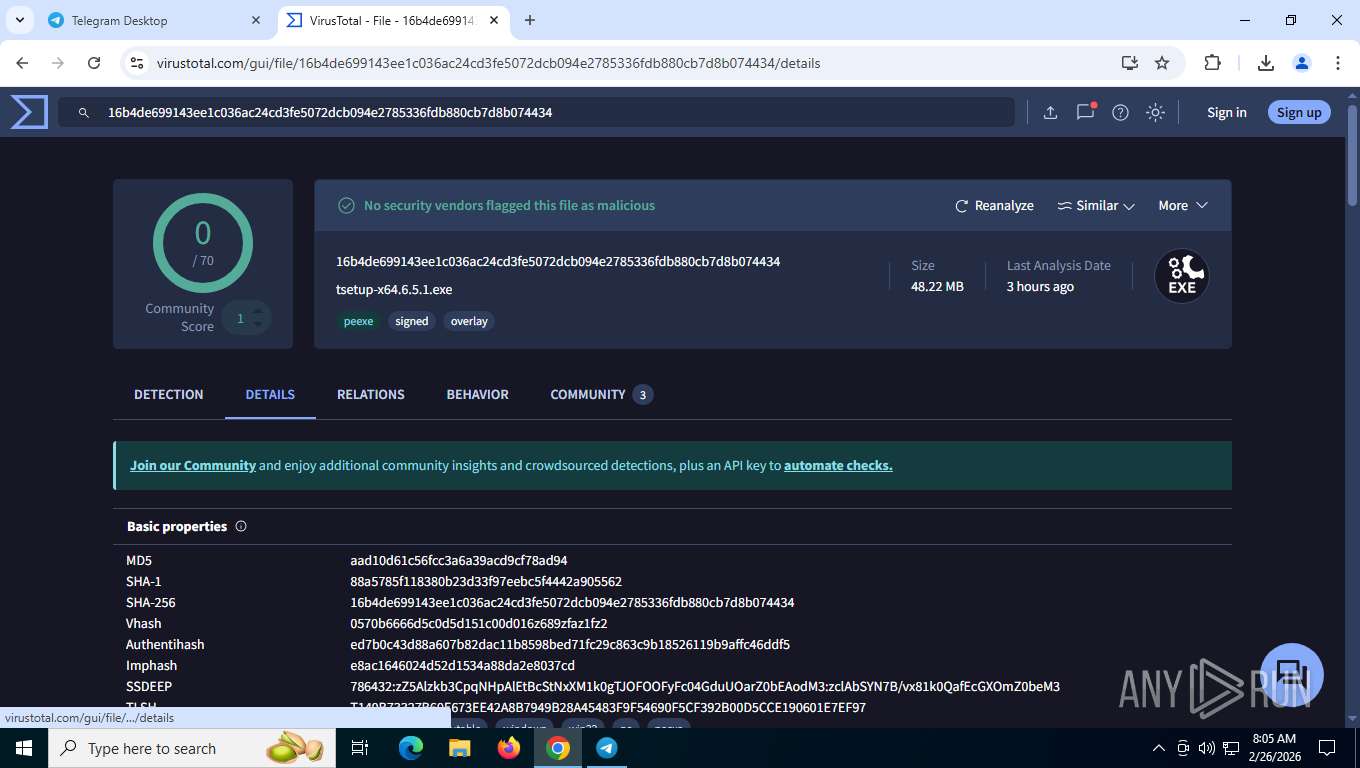Click the signed tag
This screenshot has height=768, width=1360.
click(412, 321)
